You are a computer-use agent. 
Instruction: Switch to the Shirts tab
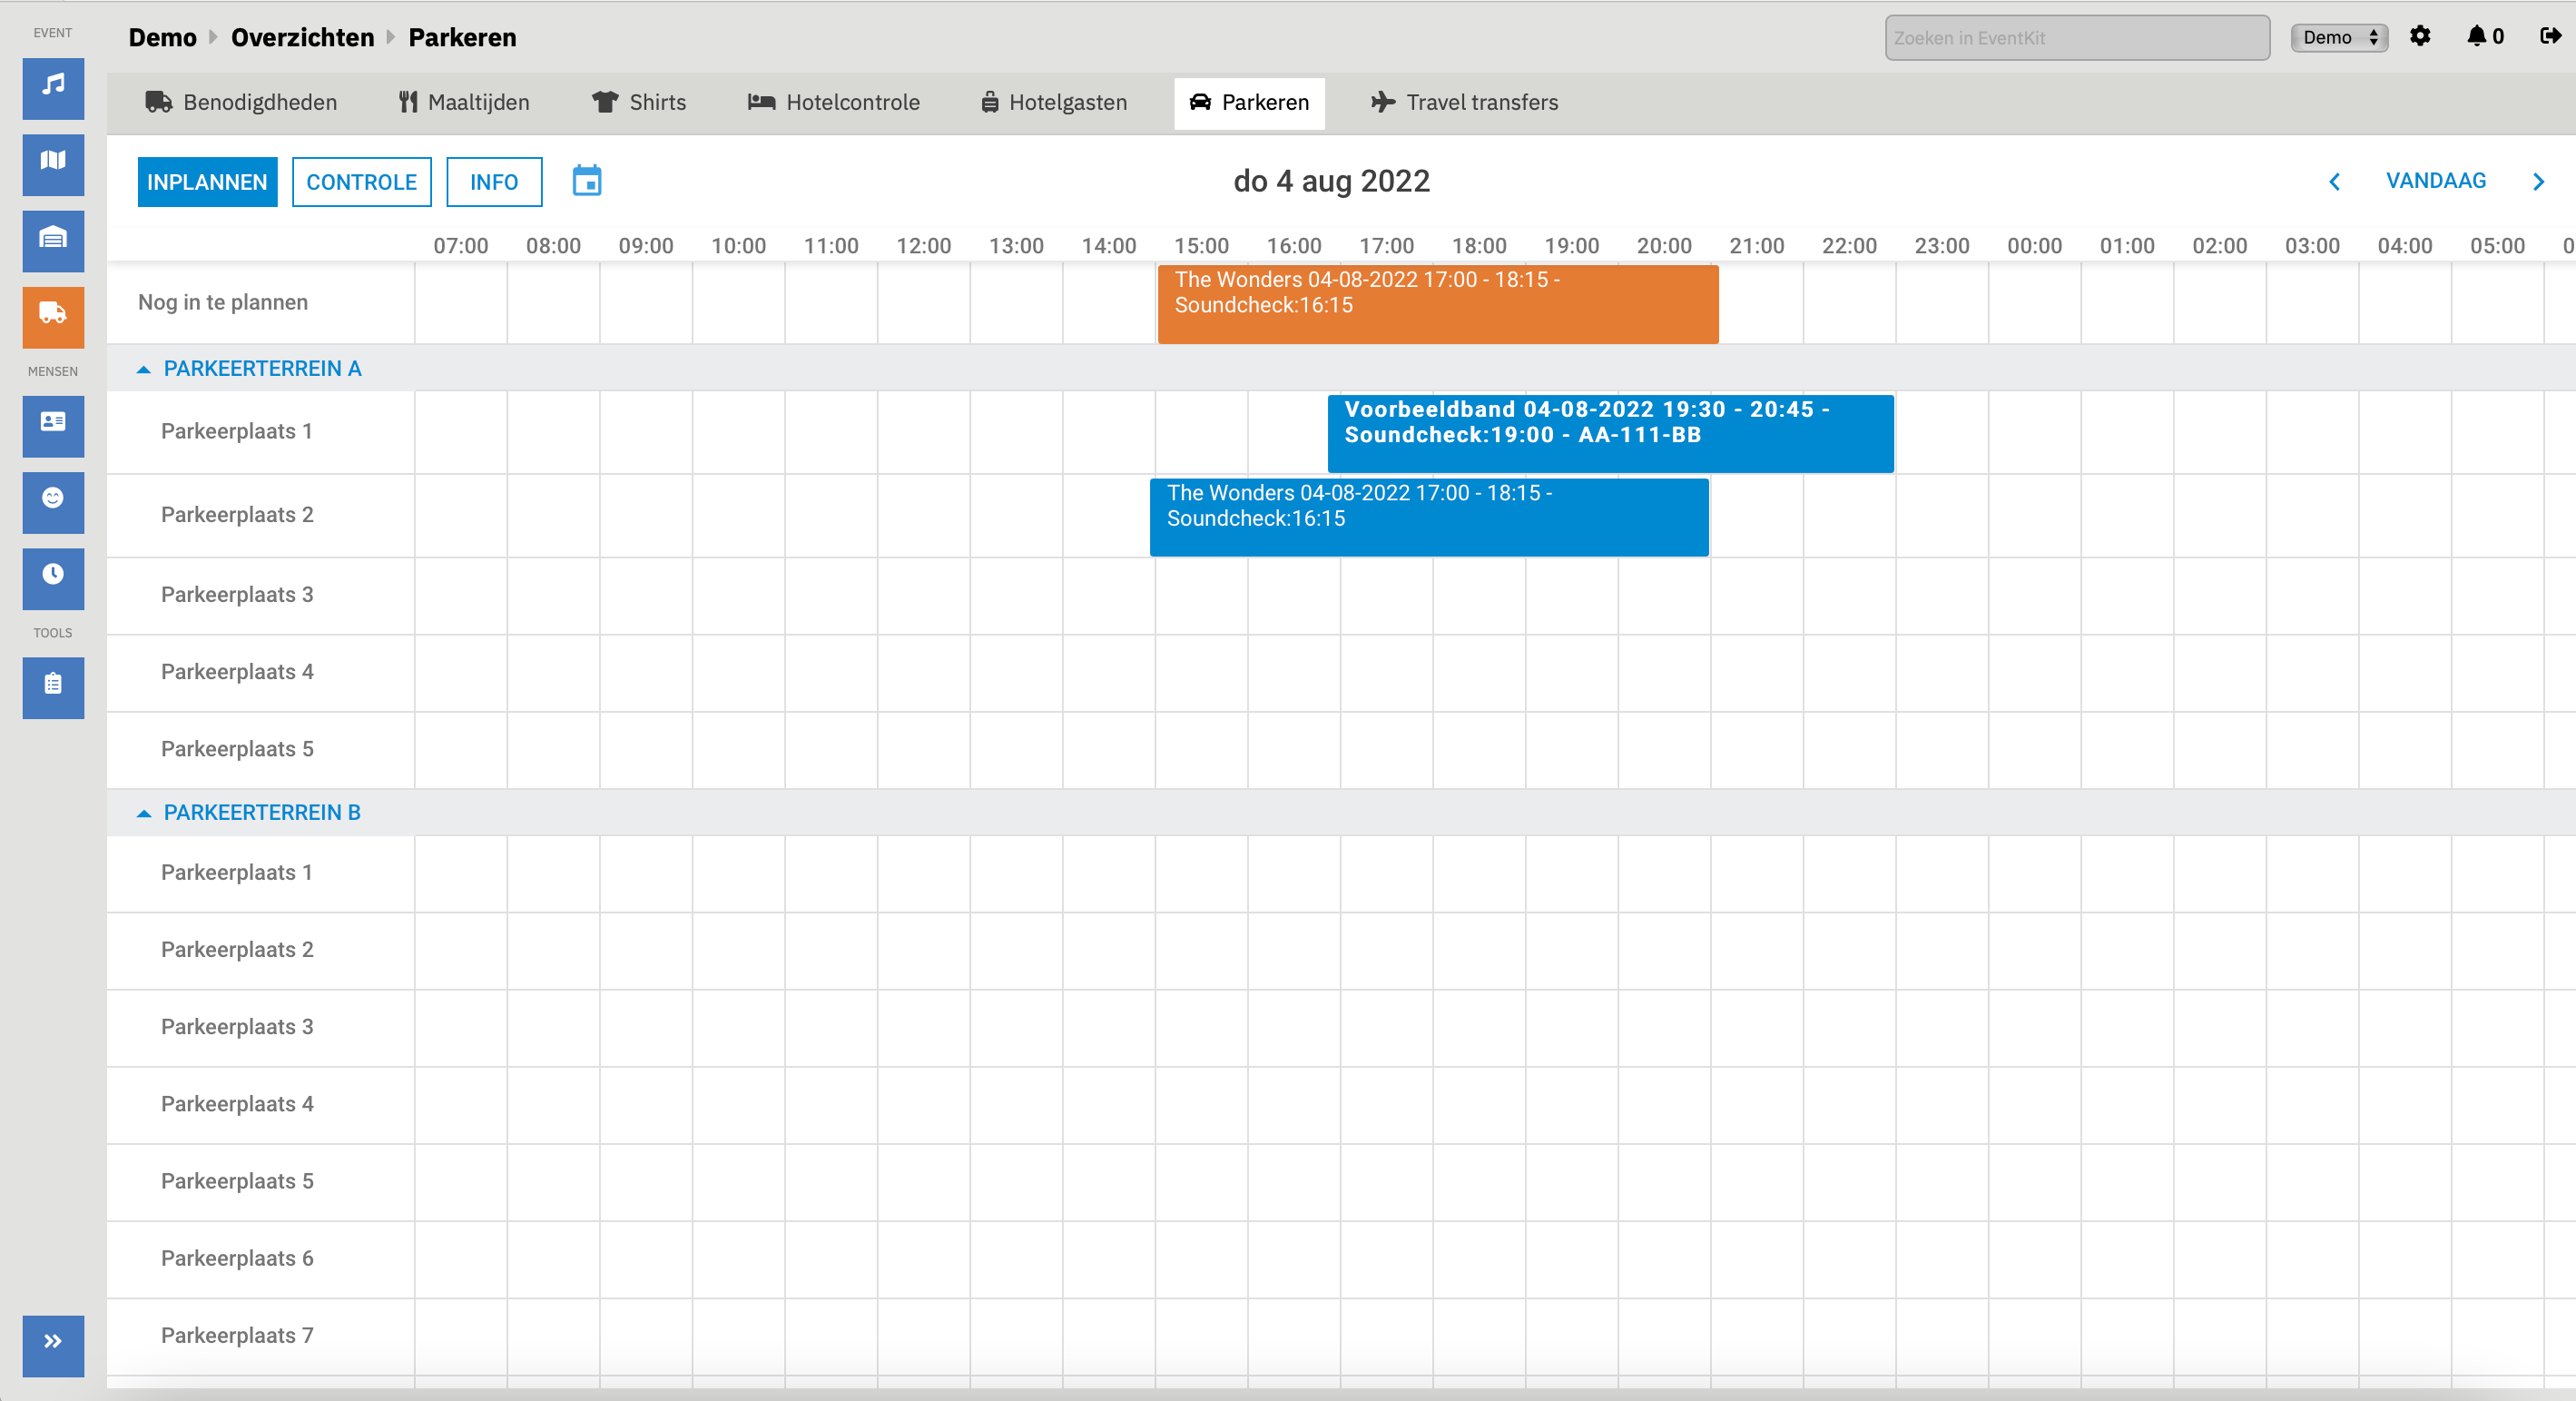point(639,103)
